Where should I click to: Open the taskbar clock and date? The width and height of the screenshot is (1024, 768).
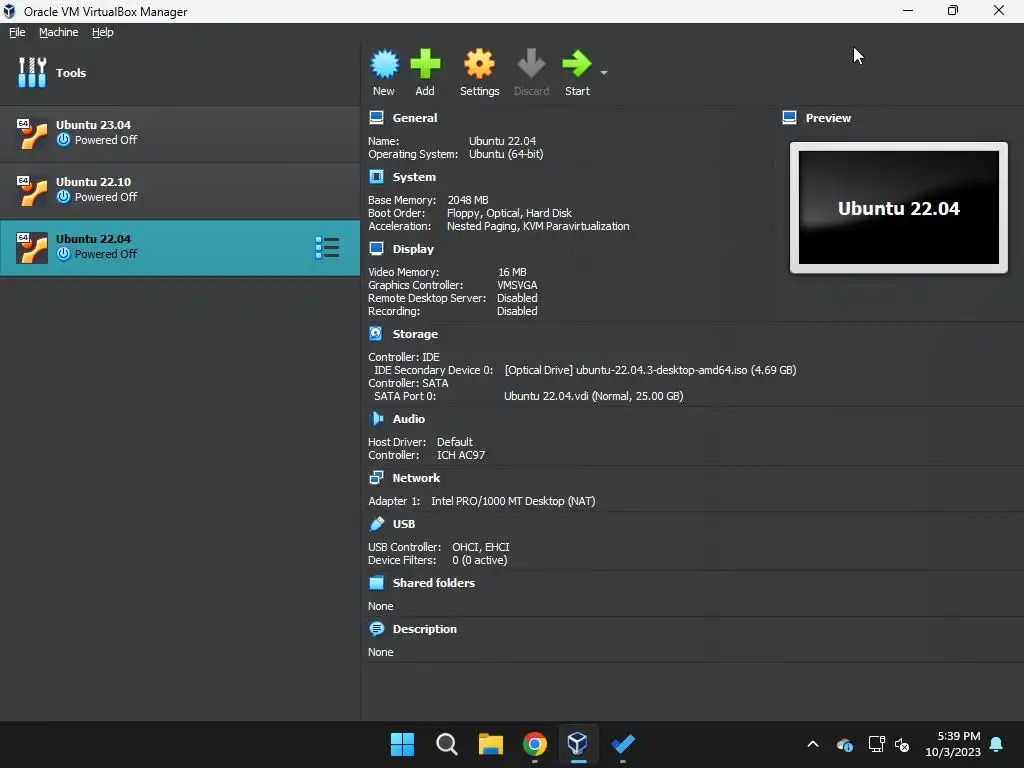pyautogui.click(x=953, y=744)
